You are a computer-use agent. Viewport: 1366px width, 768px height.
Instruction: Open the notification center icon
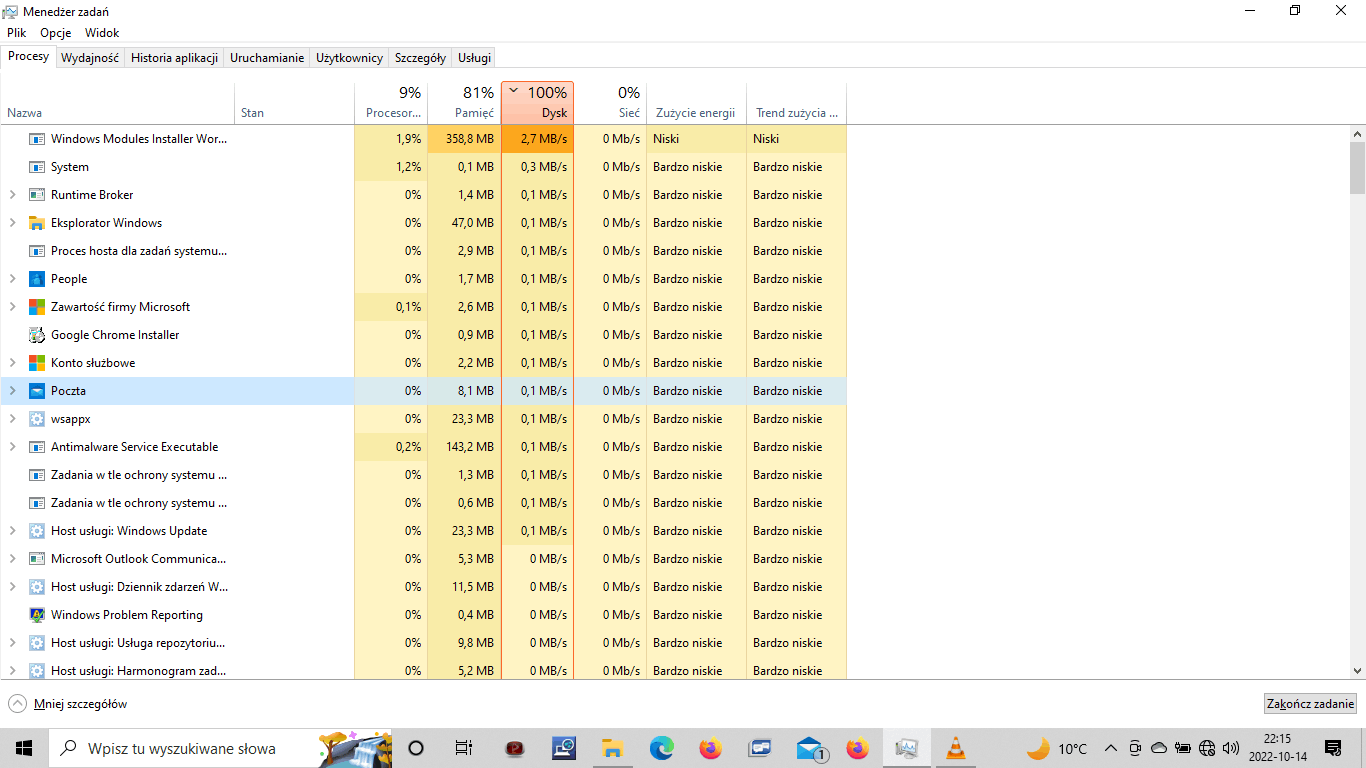(x=1333, y=748)
